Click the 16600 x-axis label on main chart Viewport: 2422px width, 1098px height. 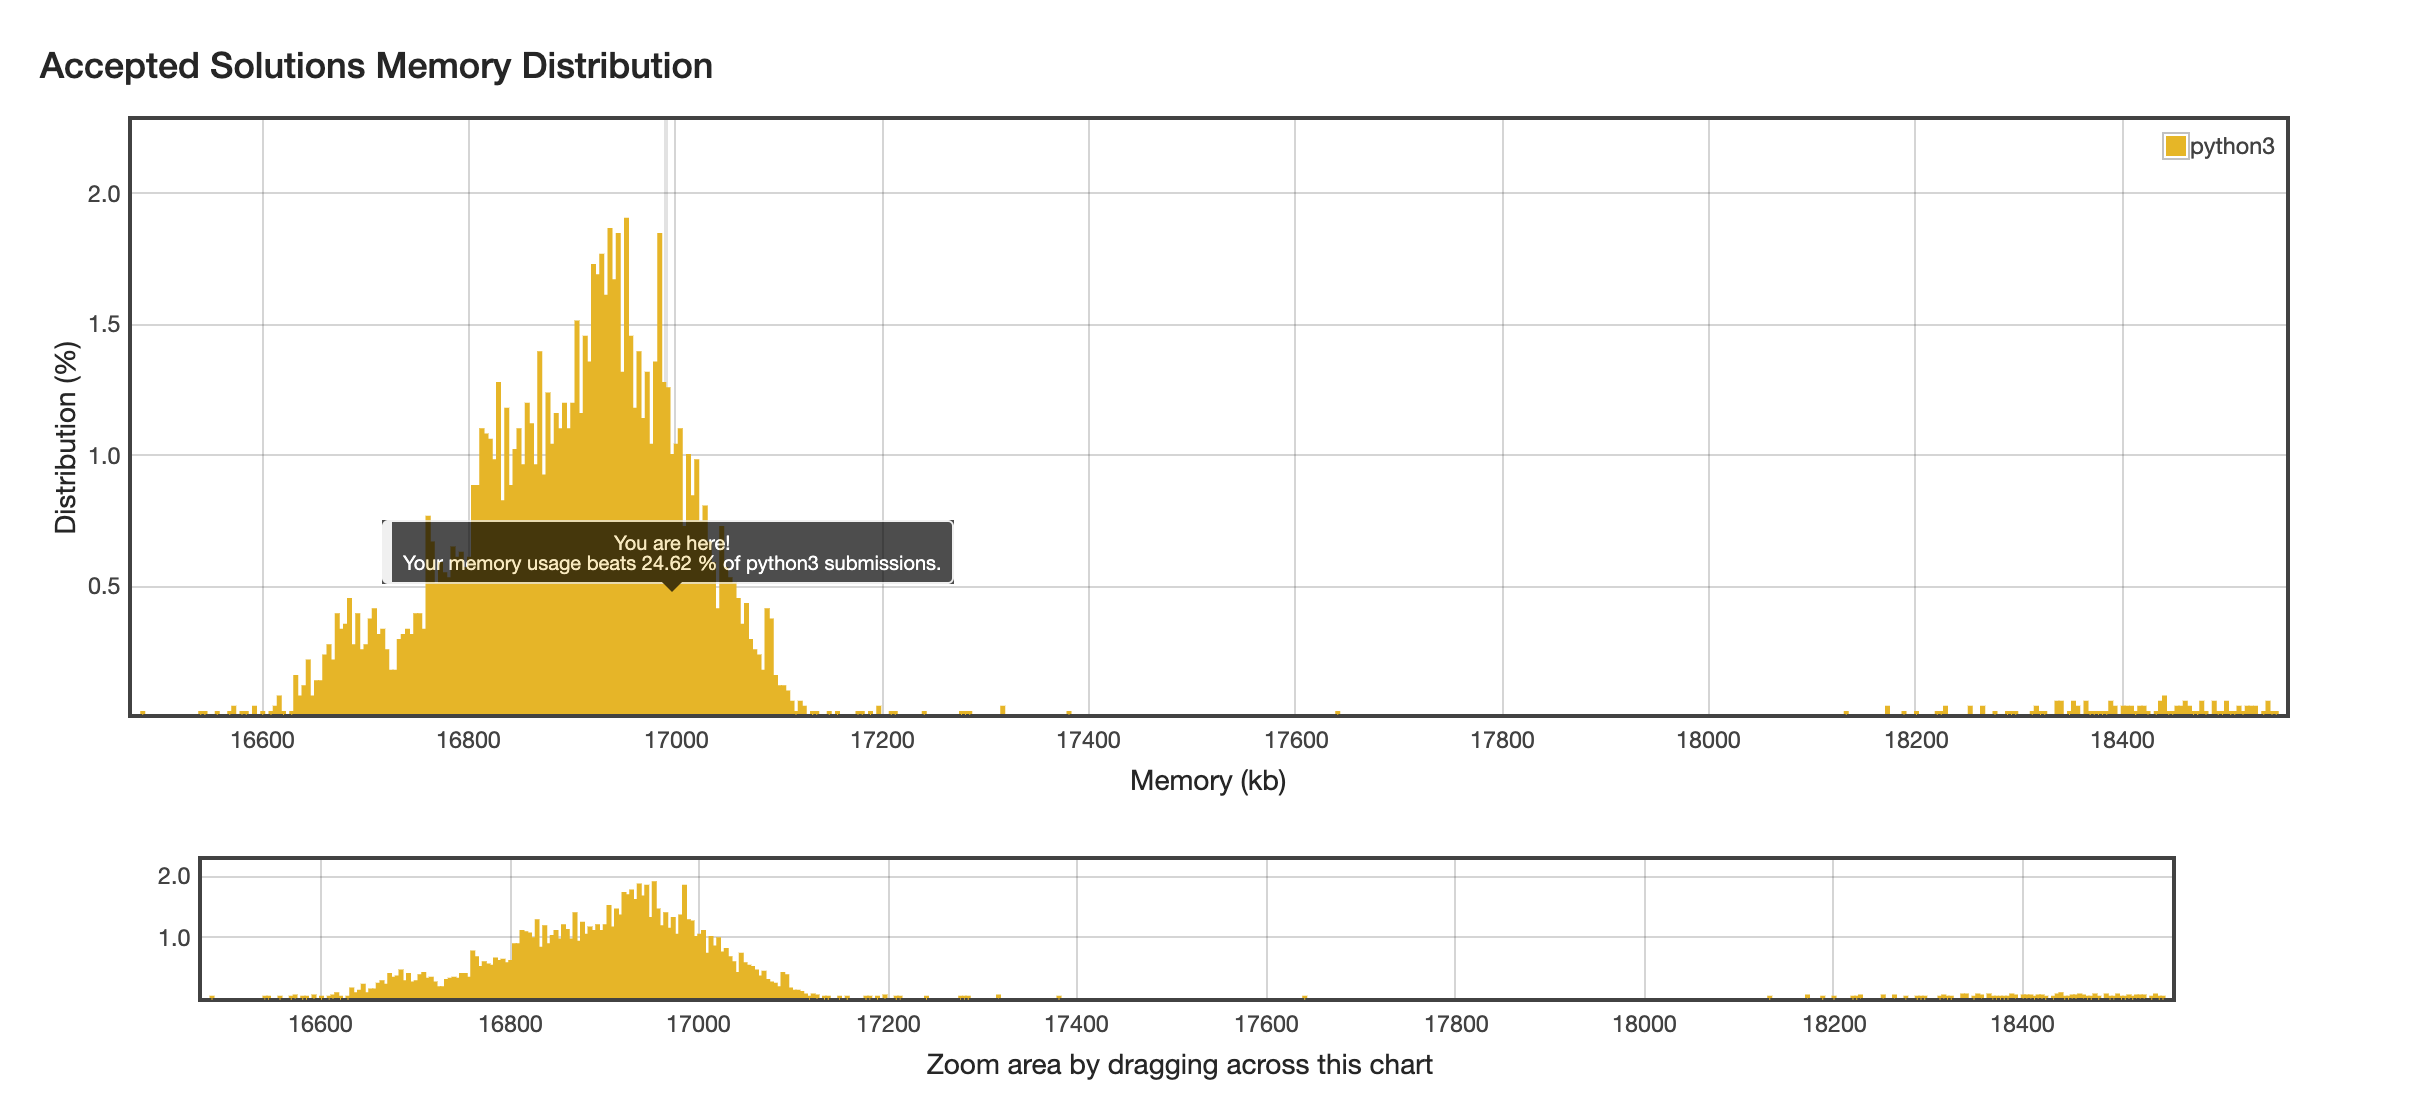pyautogui.click(x=262, y=740)
